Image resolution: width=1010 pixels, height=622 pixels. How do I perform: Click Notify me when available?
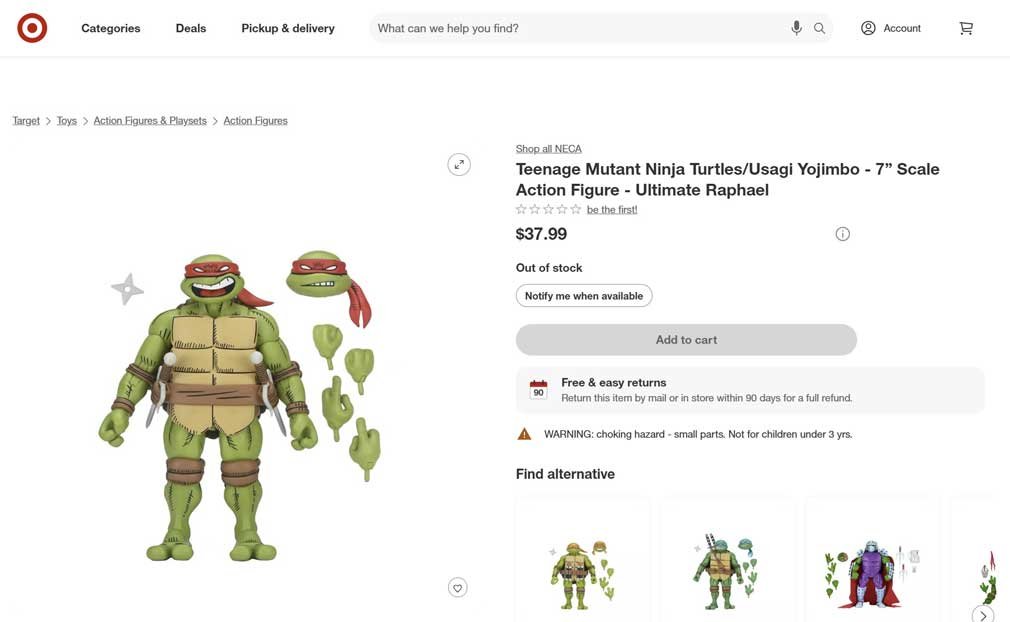584,296
